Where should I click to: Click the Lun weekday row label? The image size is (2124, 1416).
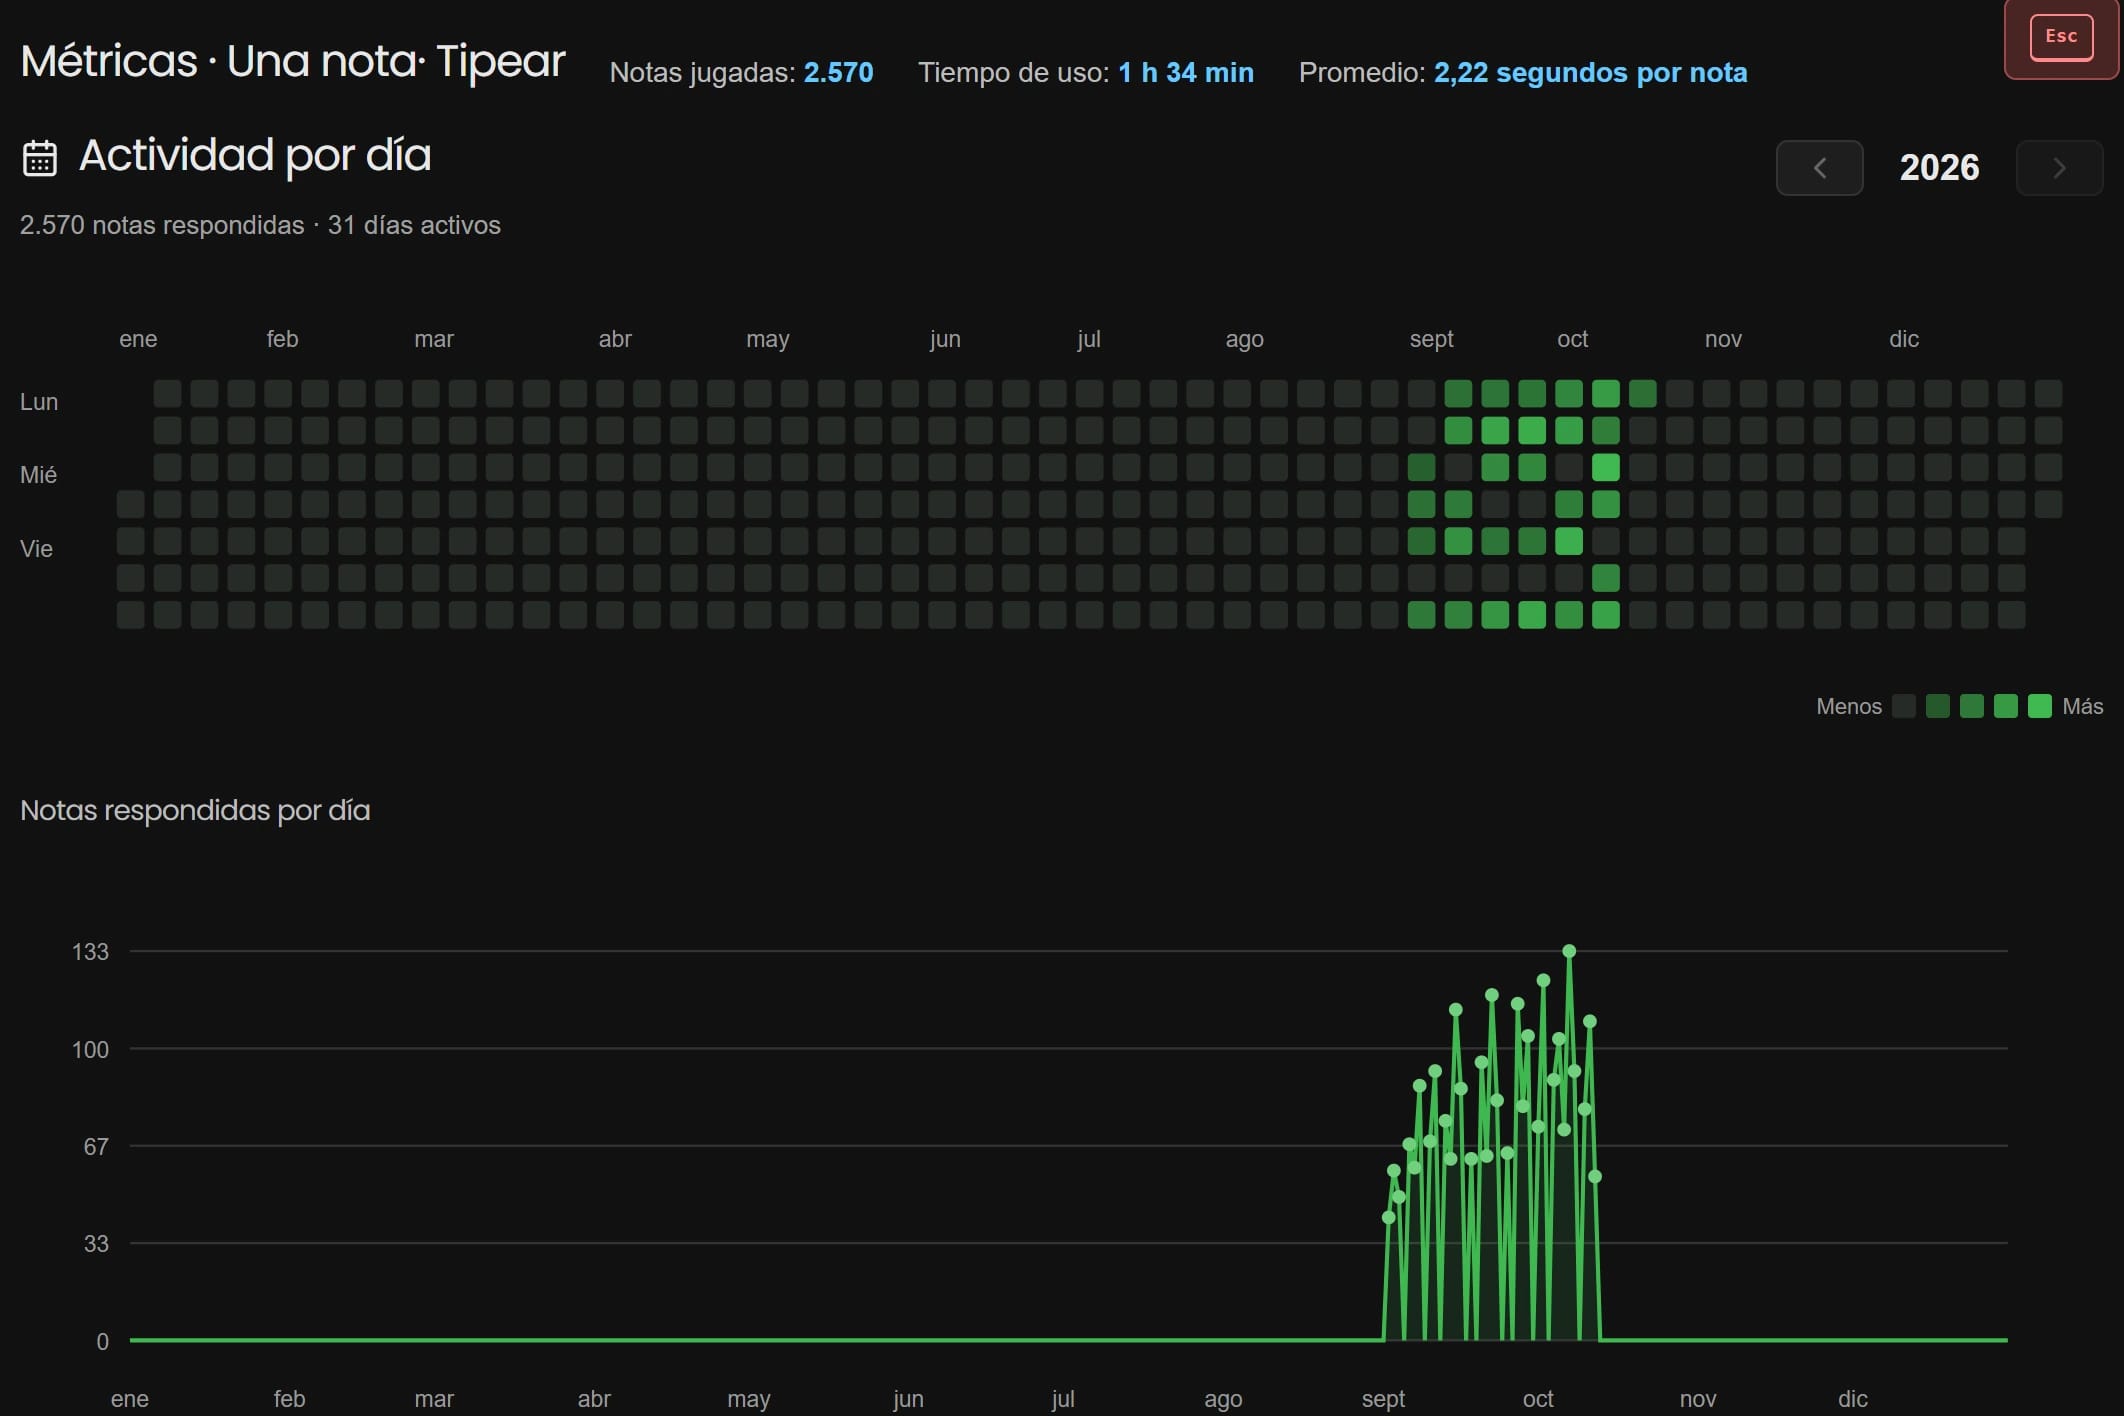(39, 402)
